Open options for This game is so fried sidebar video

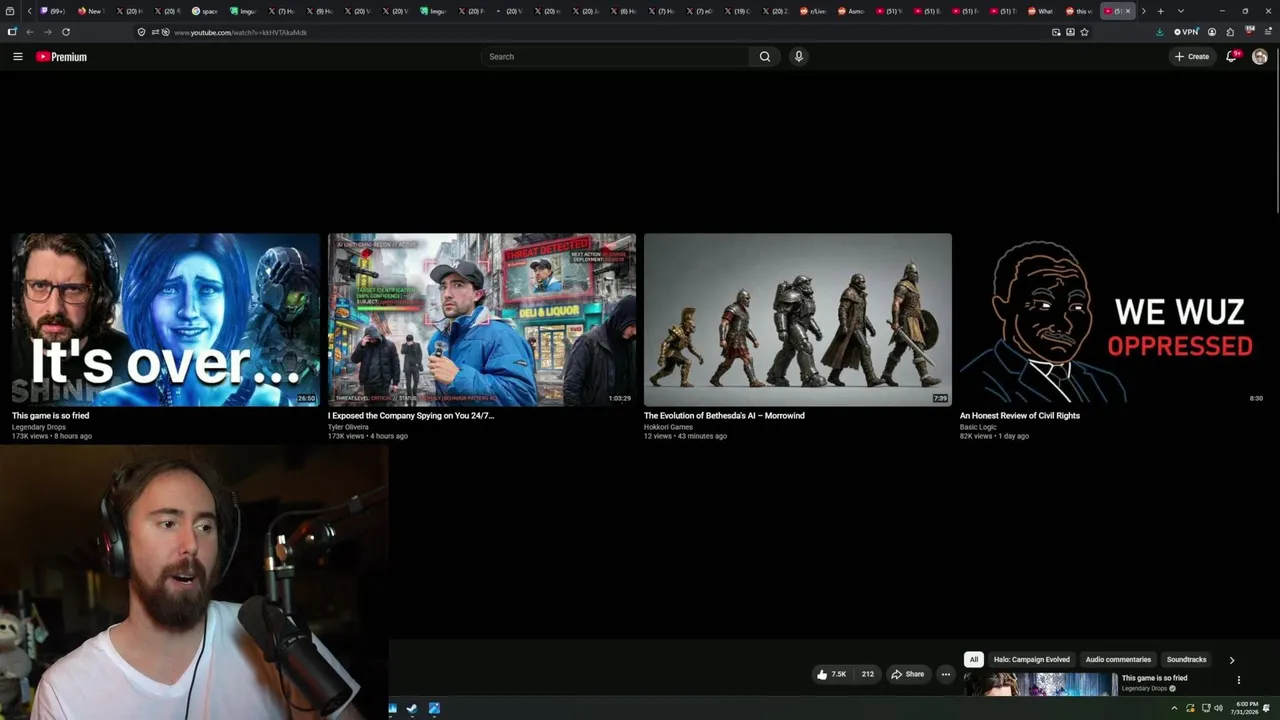tap(1238, 680)
